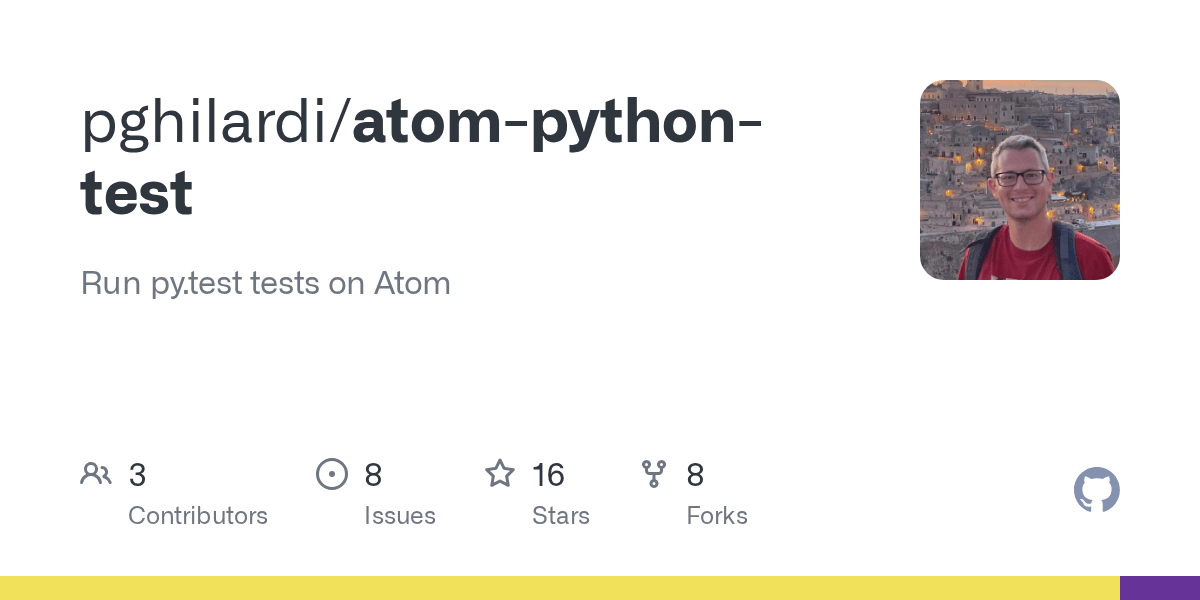The height and width of the screenshot is (600, 1200).
Task: Click the Stars star icon
Action: point(500,473)
